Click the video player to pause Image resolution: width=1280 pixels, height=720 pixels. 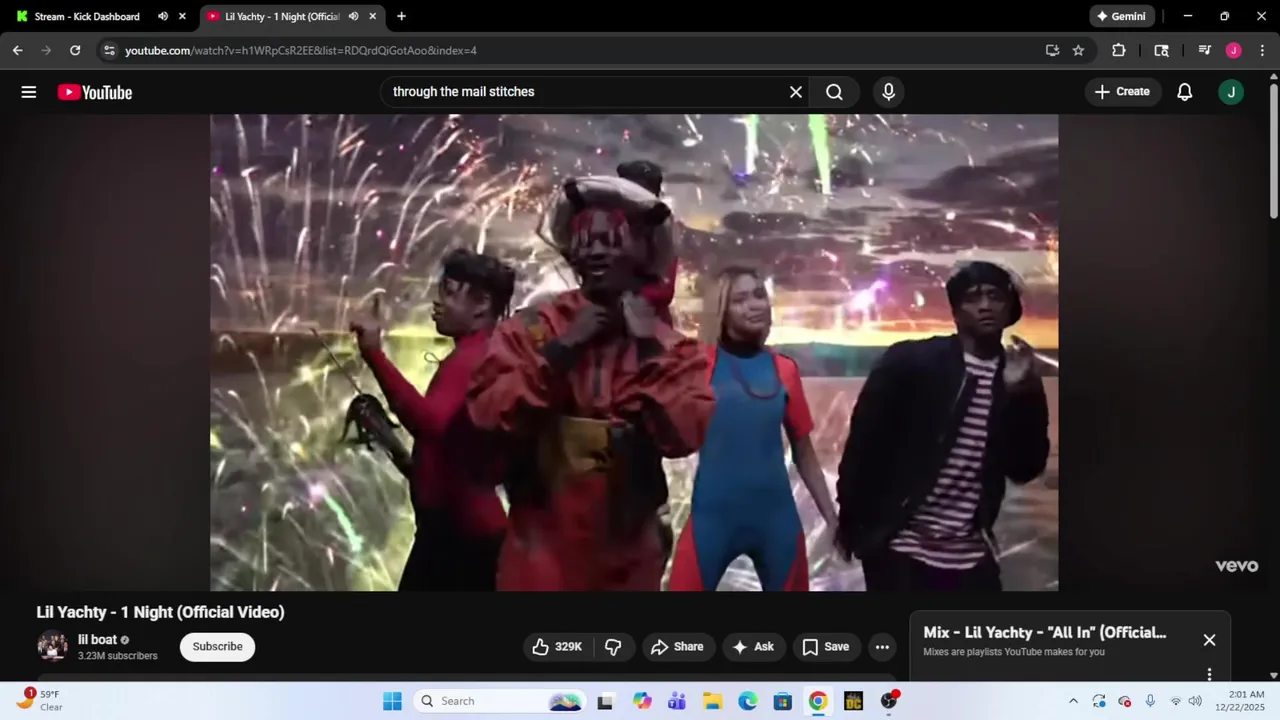pyautogui.click(x=634, y=352)
